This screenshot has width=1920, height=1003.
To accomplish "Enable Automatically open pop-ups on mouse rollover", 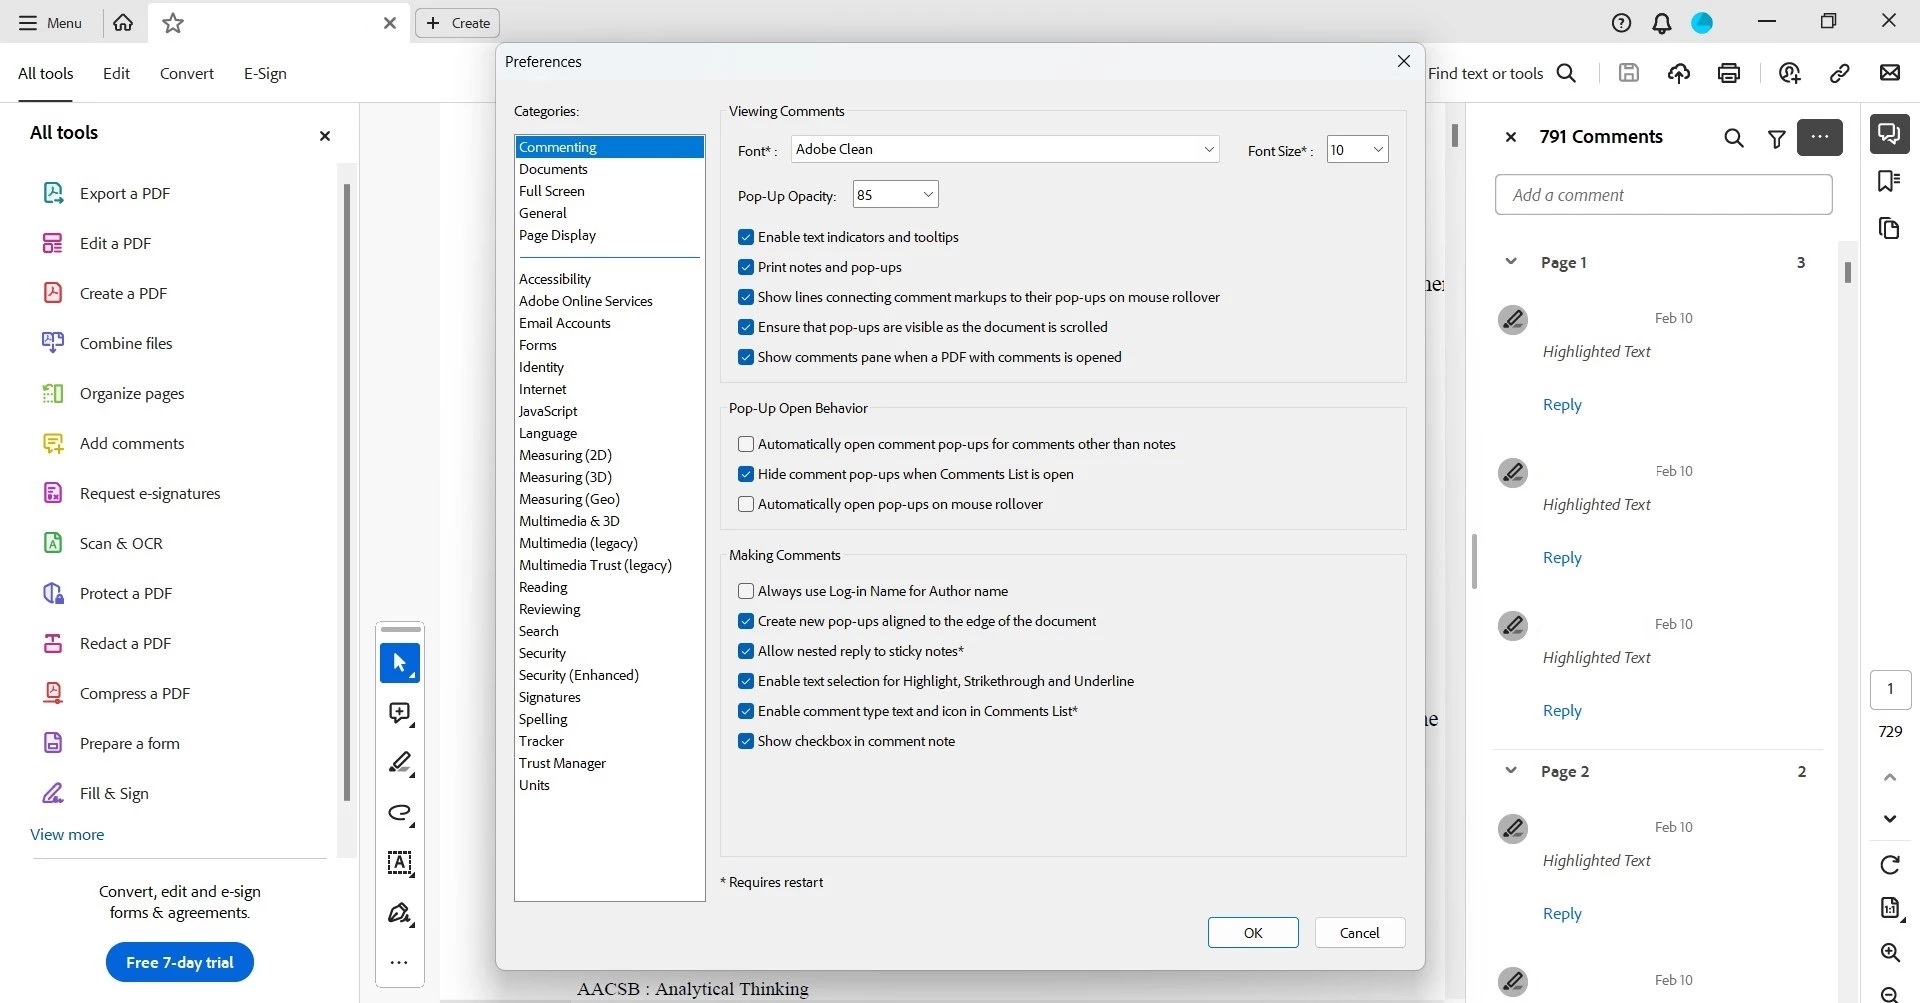I will 746,504.
